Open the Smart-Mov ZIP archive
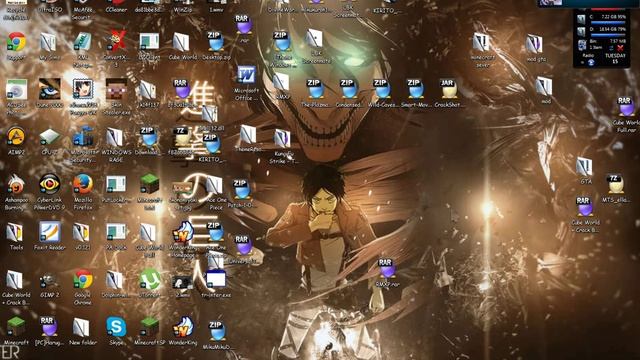 [415, 89]
